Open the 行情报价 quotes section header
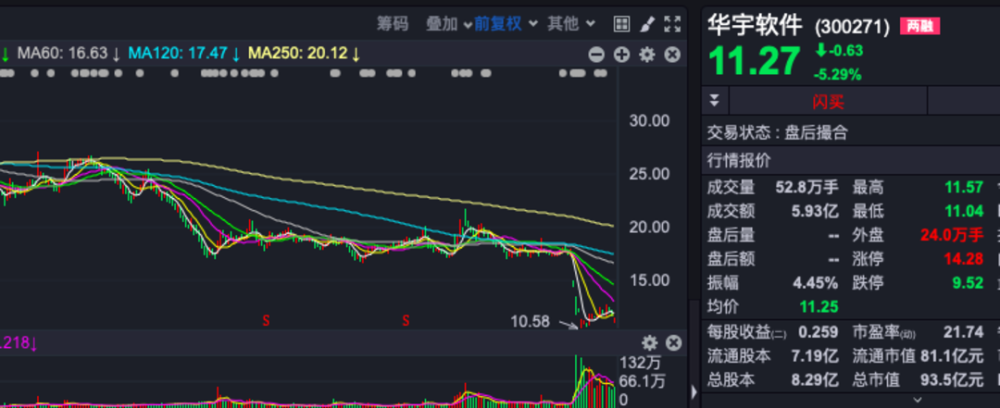The image size is (1000, 408). click(851, 161)
